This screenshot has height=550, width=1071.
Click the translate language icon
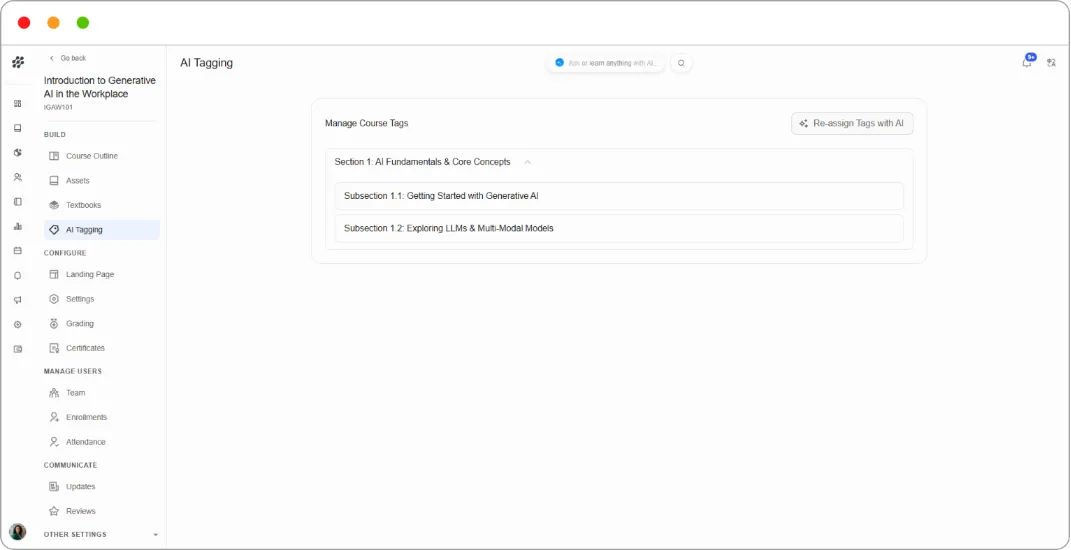point(1052,63)
